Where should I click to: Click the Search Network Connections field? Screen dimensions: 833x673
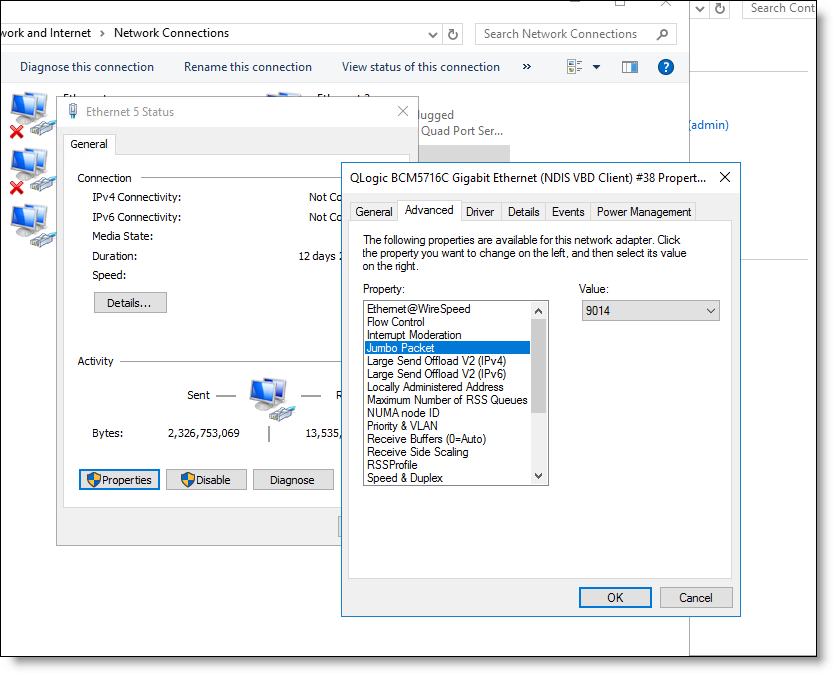click(x=575, y=34)
